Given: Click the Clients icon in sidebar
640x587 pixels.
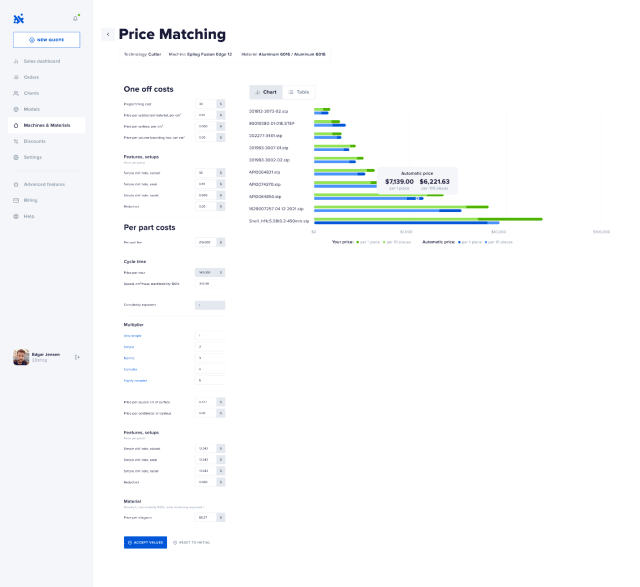Looking at the screenshot, I should click(x=16, y=93).
